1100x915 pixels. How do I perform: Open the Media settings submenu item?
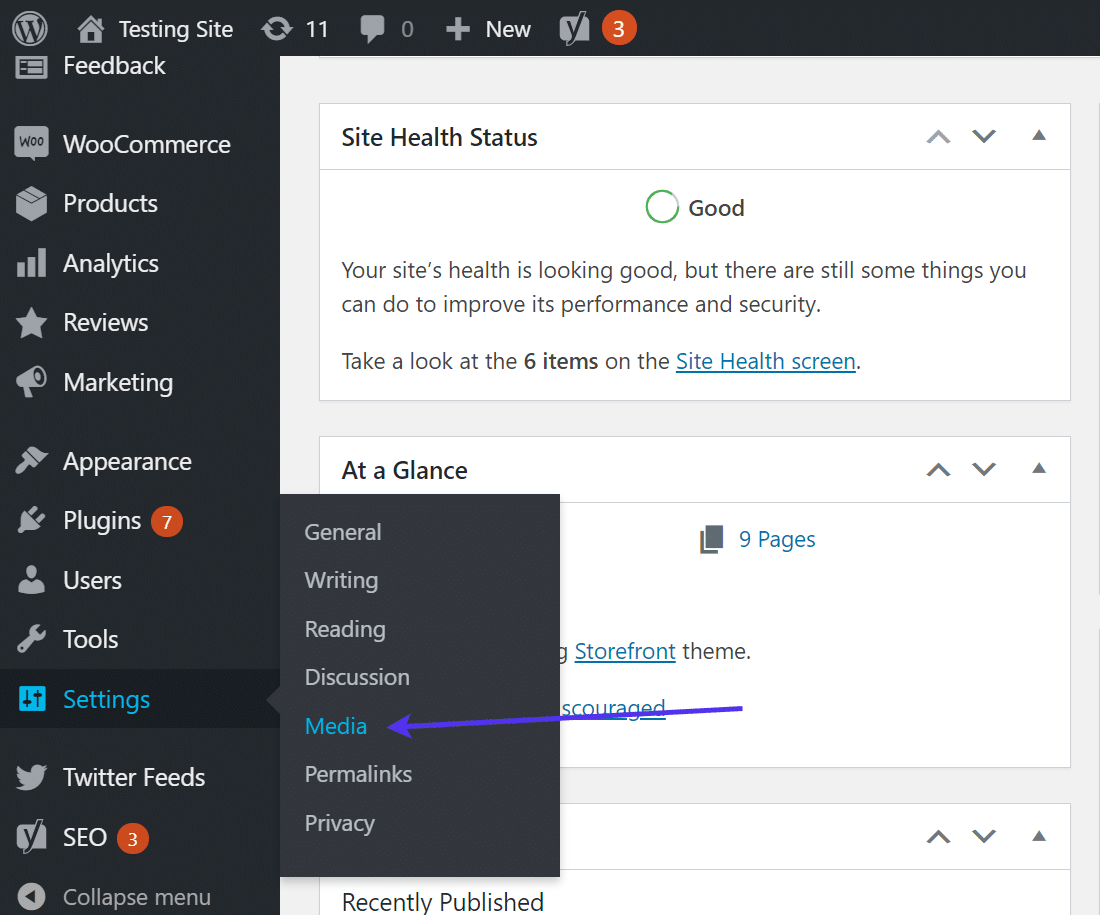(335, 725)
